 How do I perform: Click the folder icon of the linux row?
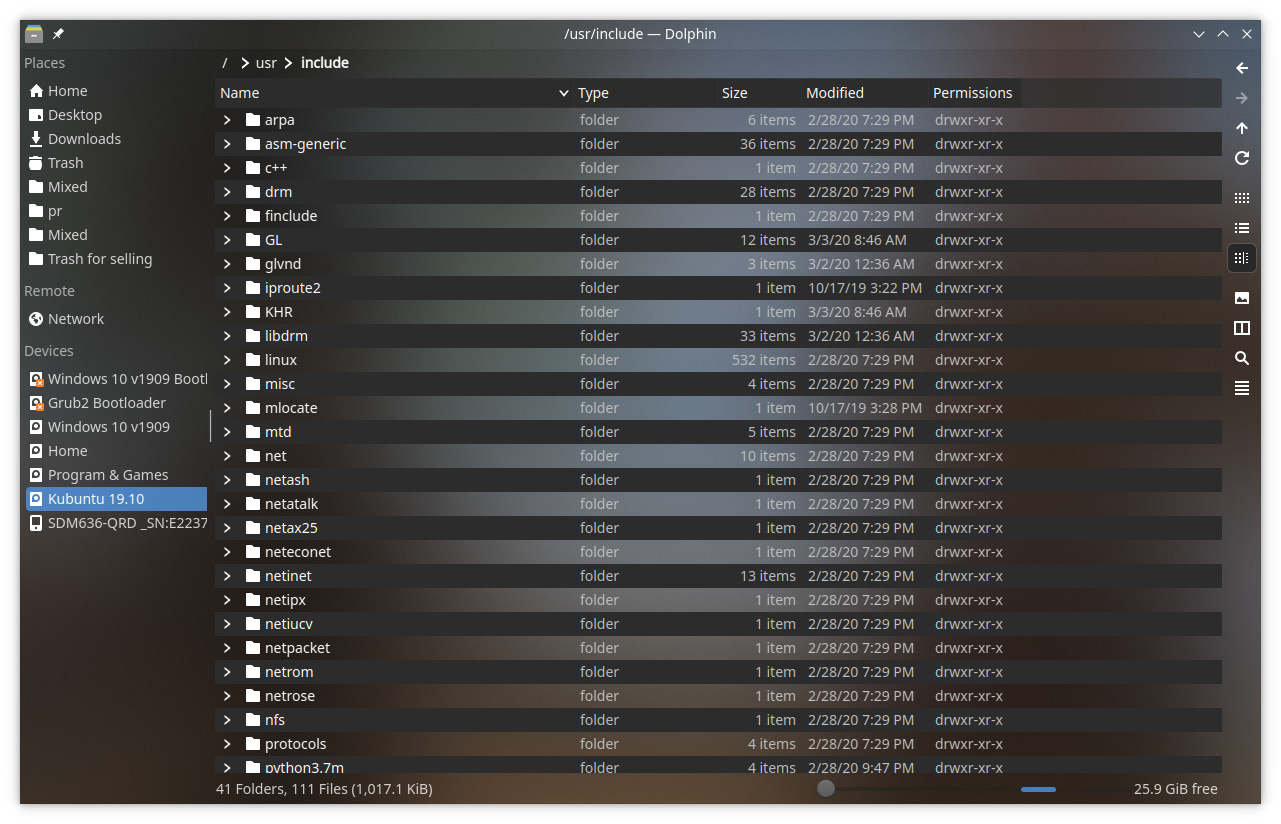252,360
